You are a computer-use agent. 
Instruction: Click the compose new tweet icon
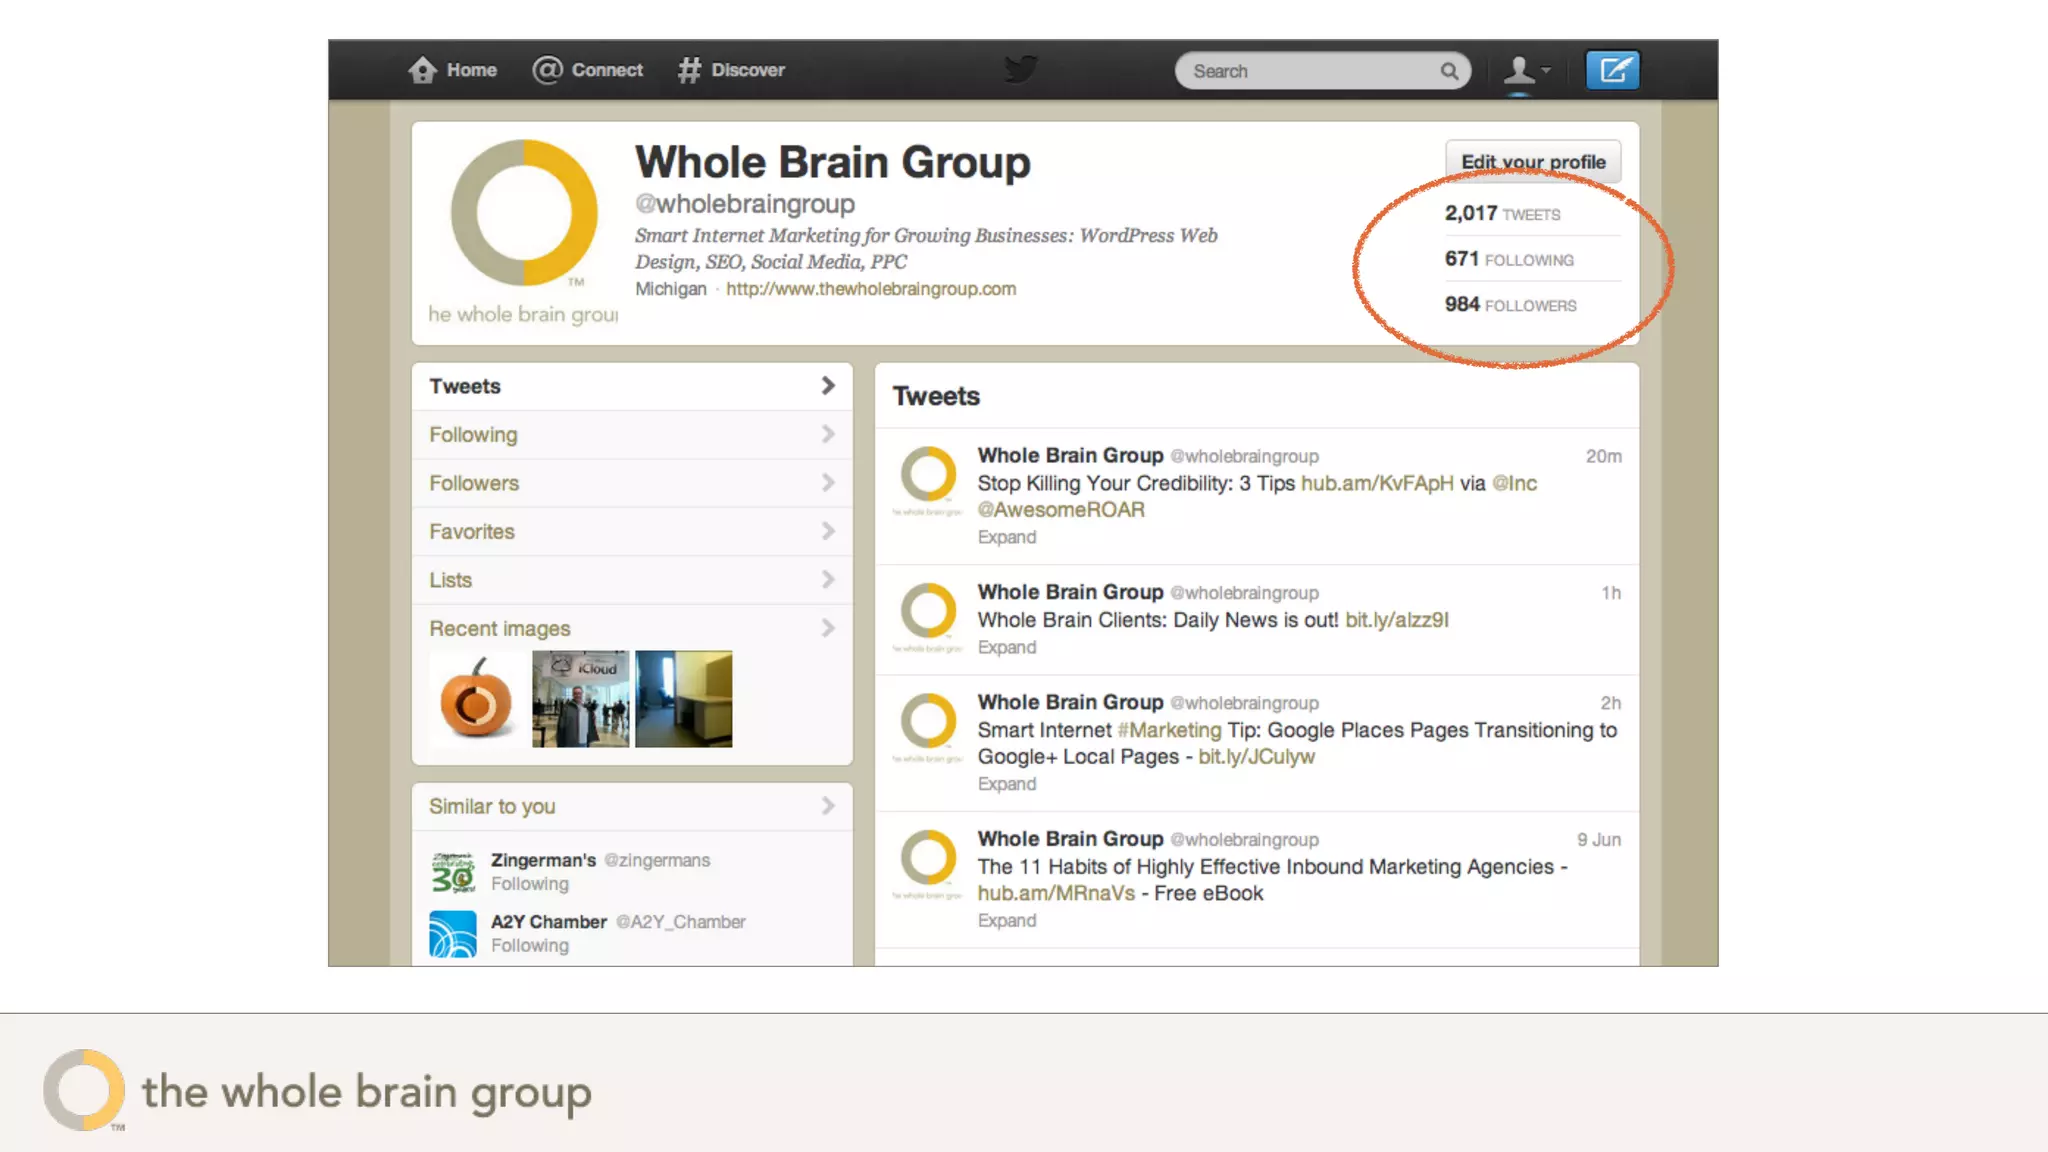[x=1612, y=70]
